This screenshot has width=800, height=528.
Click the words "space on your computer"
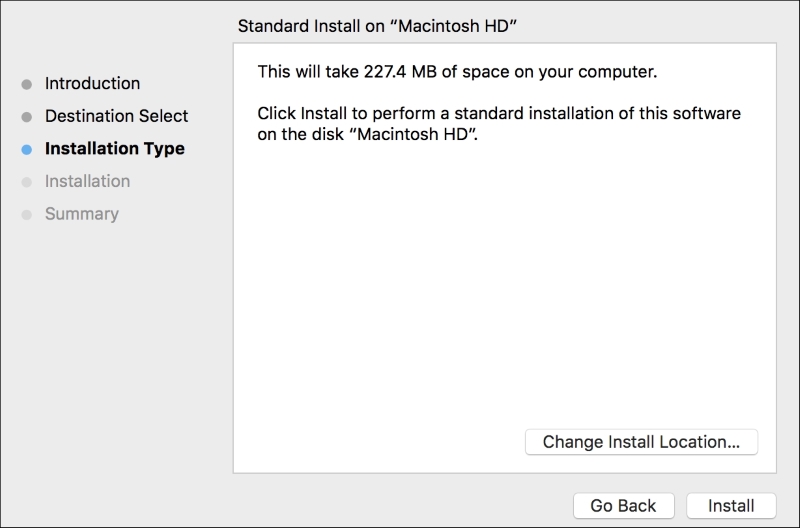[x=573, y=72]
